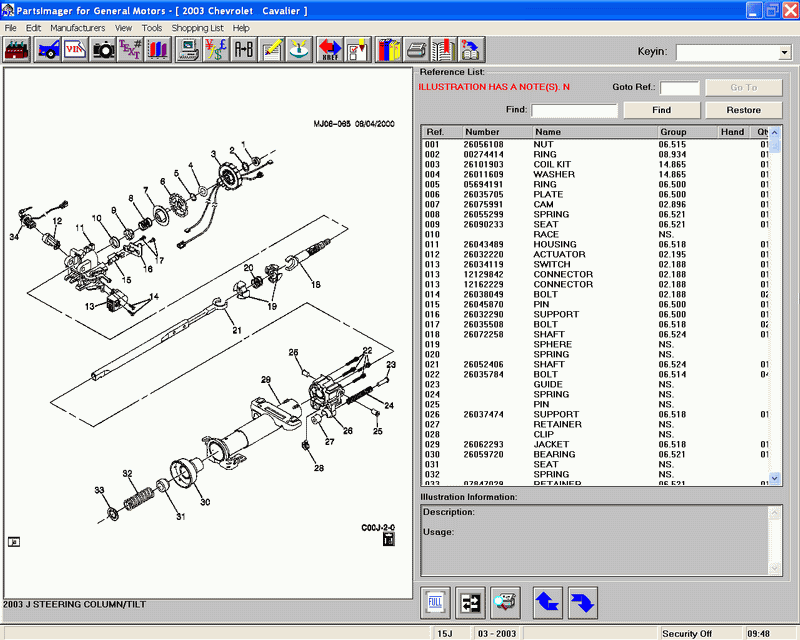Click the red illustration note message
Image resolution: width=800 pixels, height=640 pixels.
tap(494, 87)
